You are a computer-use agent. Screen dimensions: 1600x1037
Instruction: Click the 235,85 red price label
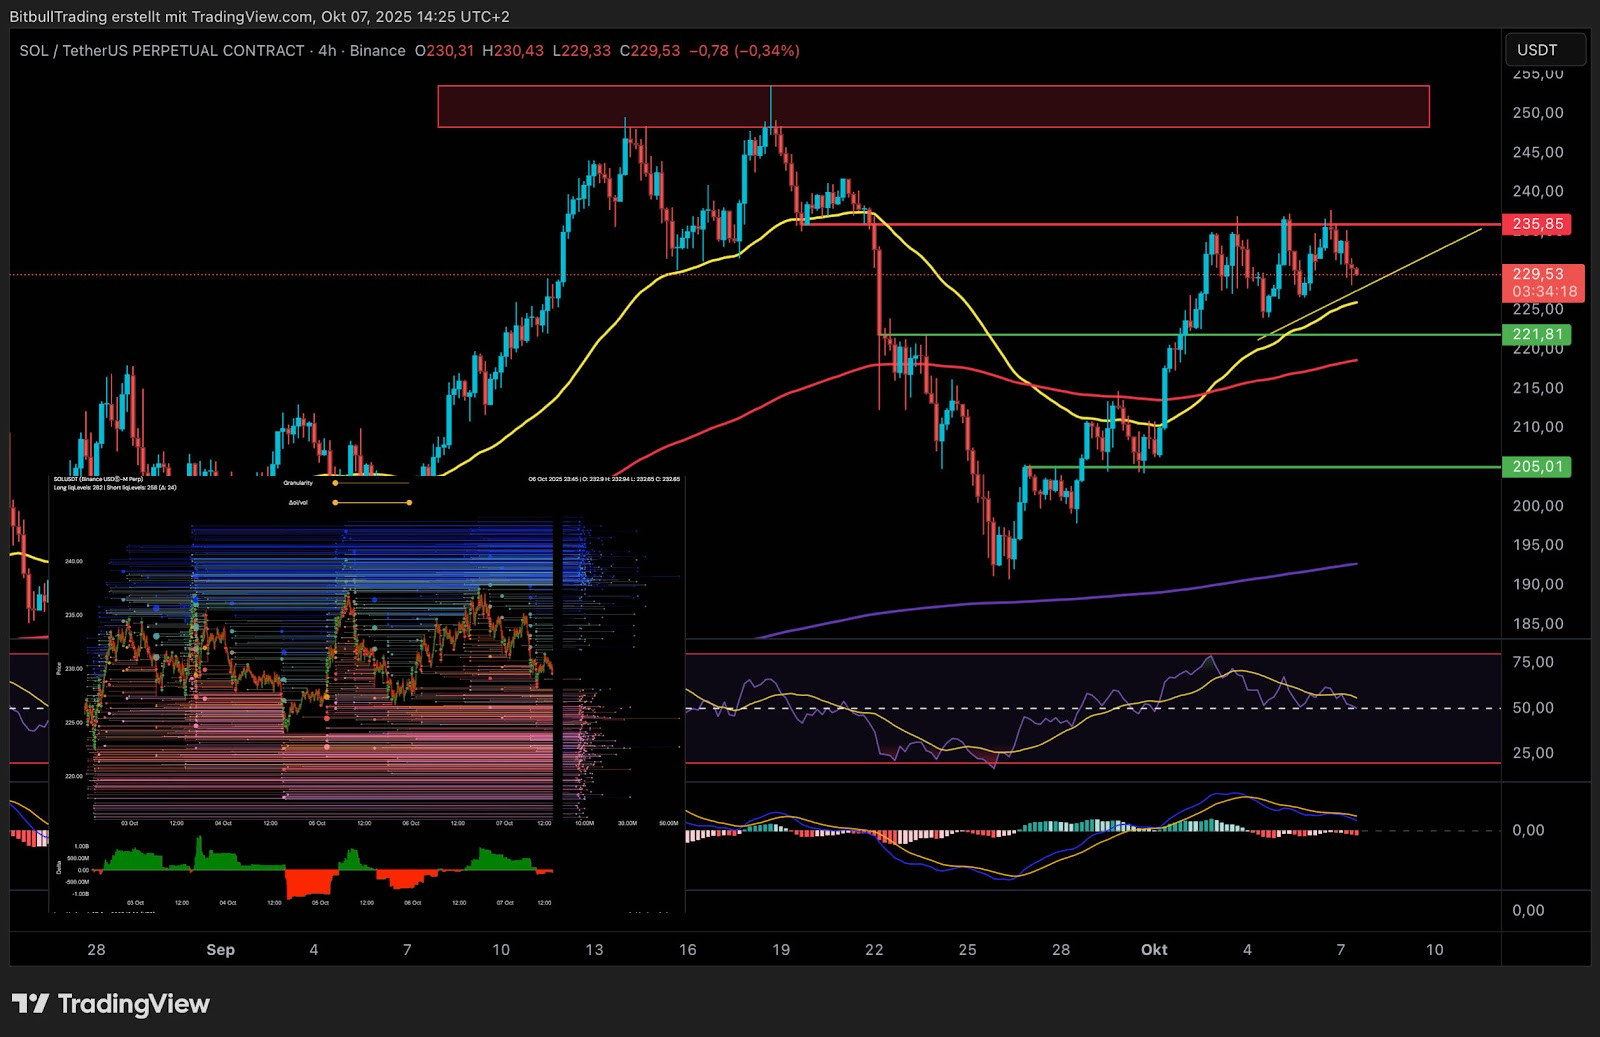[1536, 224]
